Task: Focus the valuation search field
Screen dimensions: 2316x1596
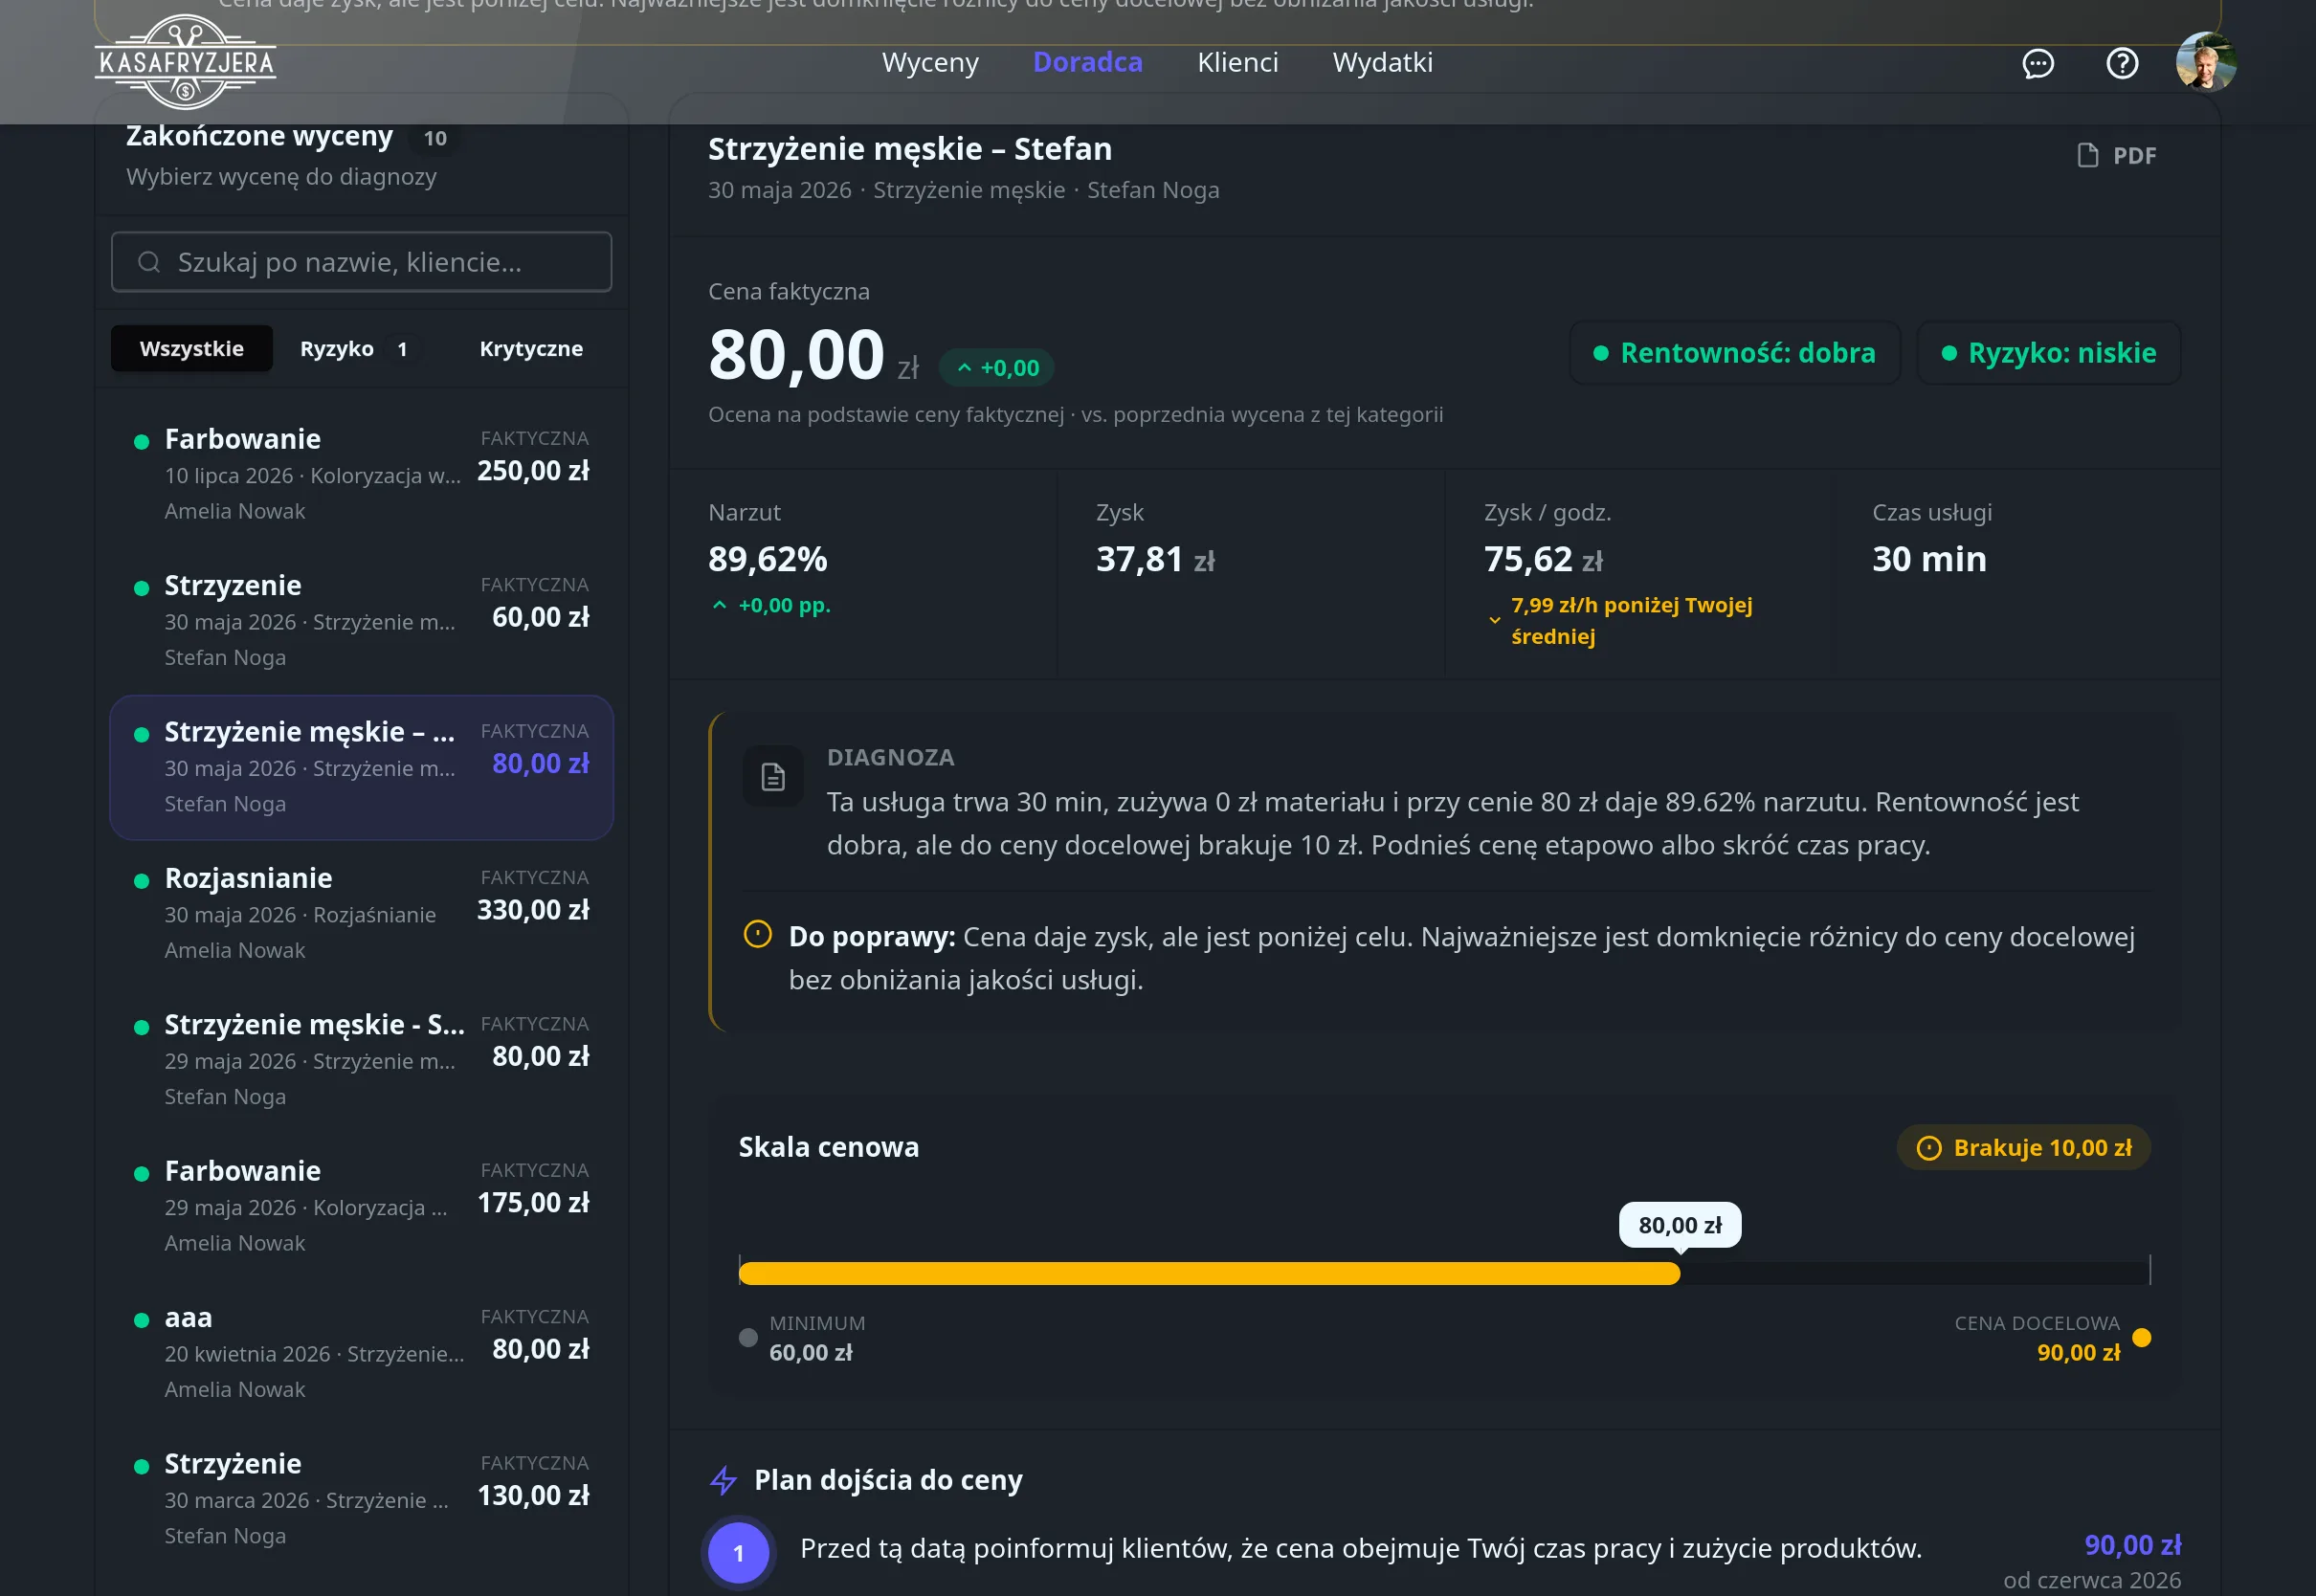Action: [361, 262]
